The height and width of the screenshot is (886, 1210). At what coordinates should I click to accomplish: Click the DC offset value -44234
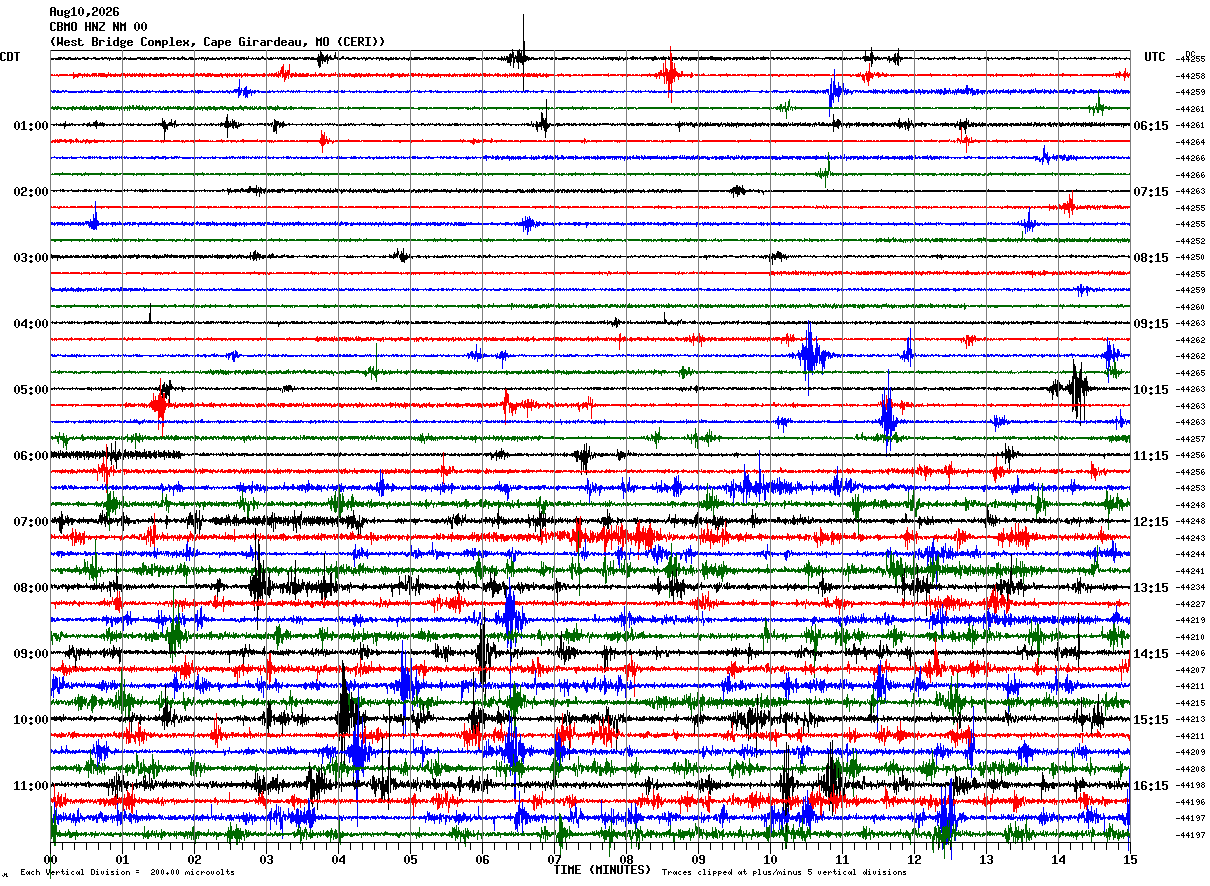point(1190,587)
